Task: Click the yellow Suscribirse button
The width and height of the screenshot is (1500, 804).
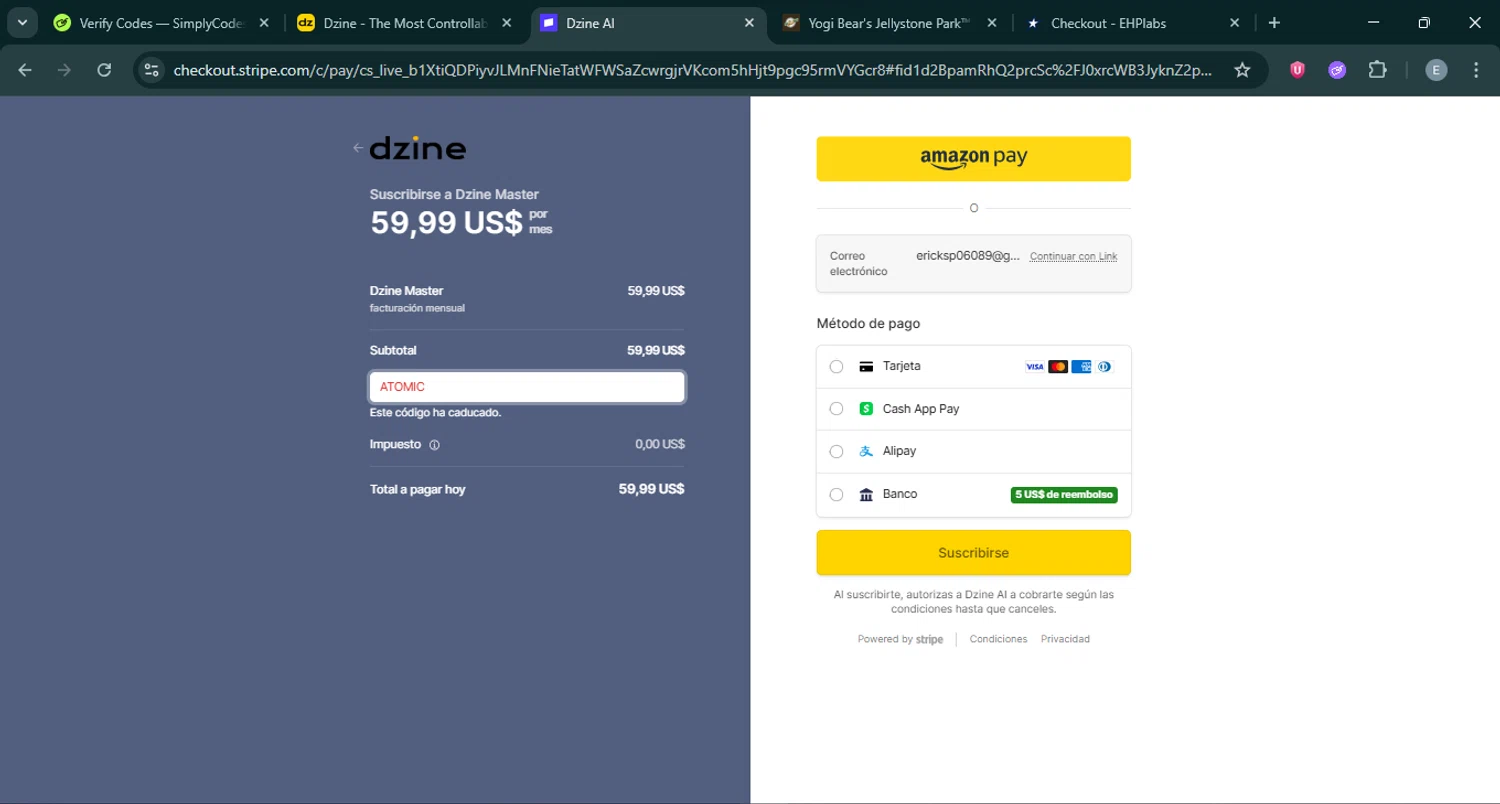Action: 973,553
